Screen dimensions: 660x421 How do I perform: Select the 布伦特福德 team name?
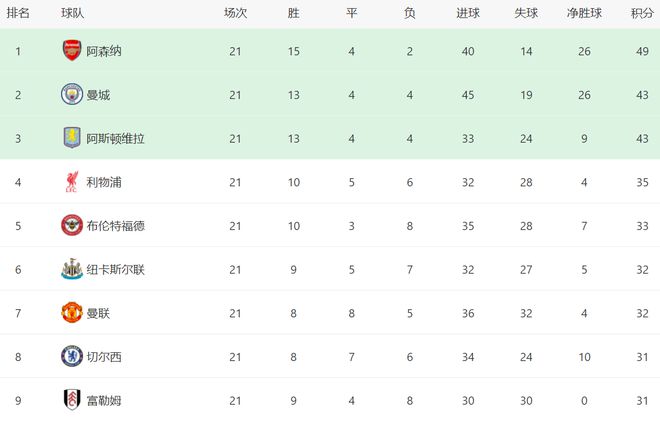116,226
